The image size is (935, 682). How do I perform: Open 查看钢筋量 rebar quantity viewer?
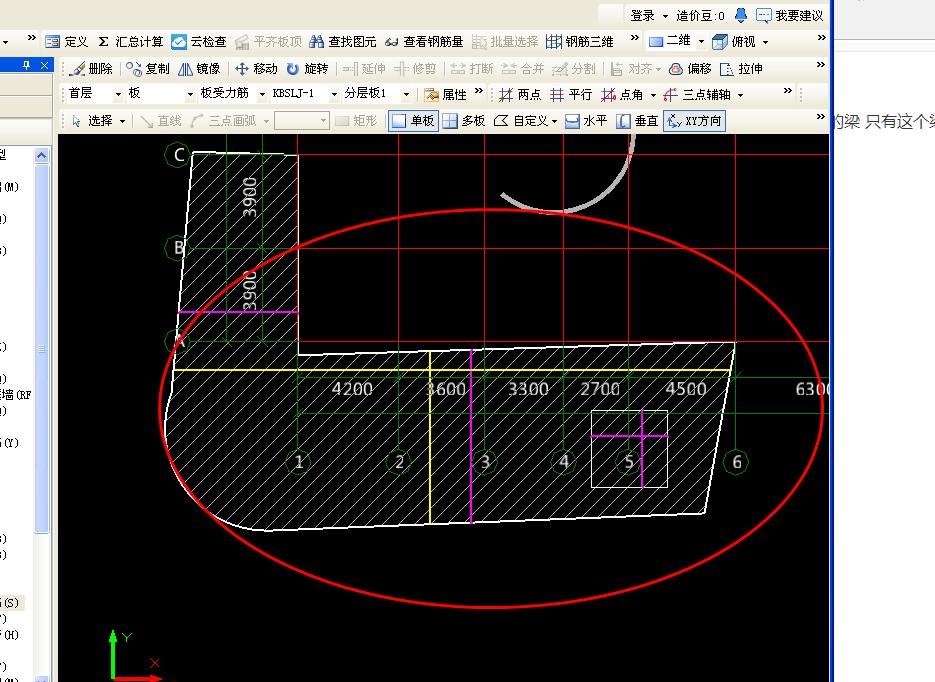(x=424, y=42)
